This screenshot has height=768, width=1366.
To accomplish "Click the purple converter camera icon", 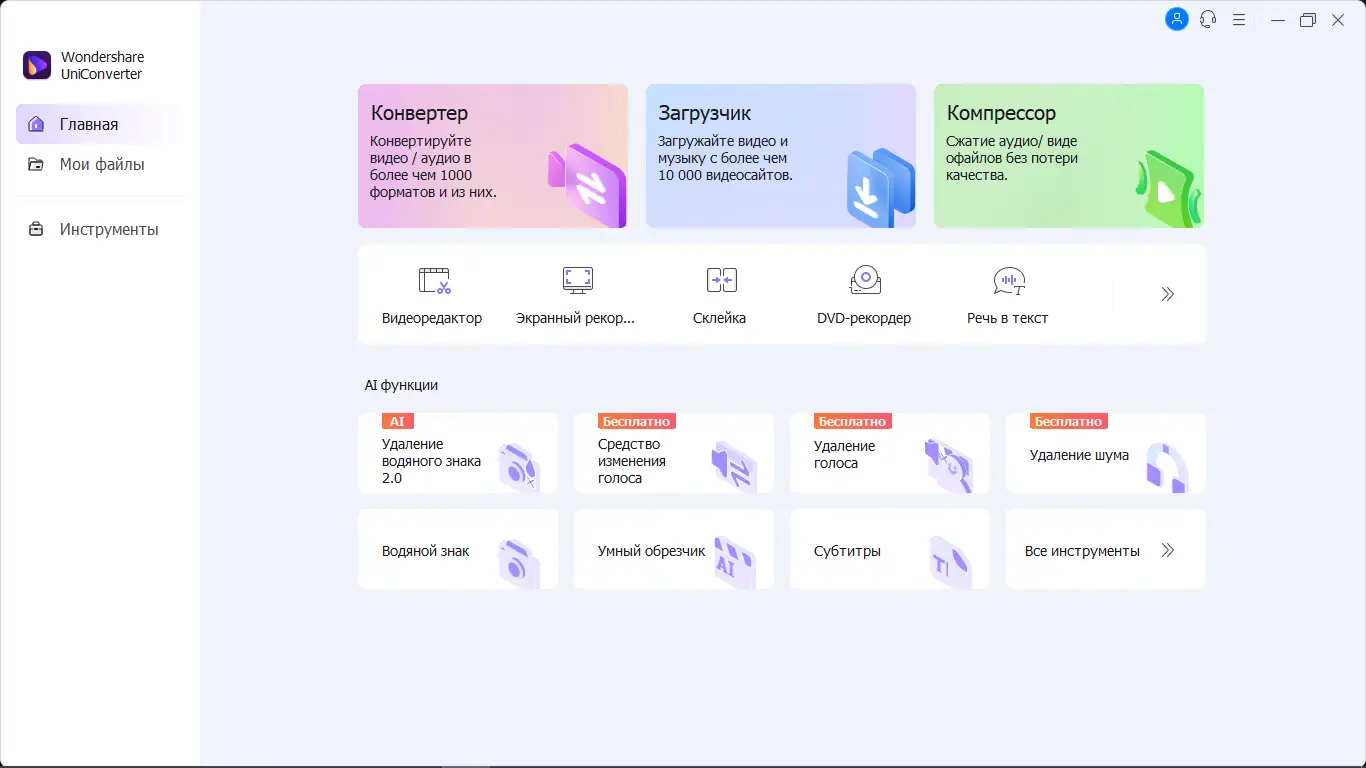I will point(588,186).
